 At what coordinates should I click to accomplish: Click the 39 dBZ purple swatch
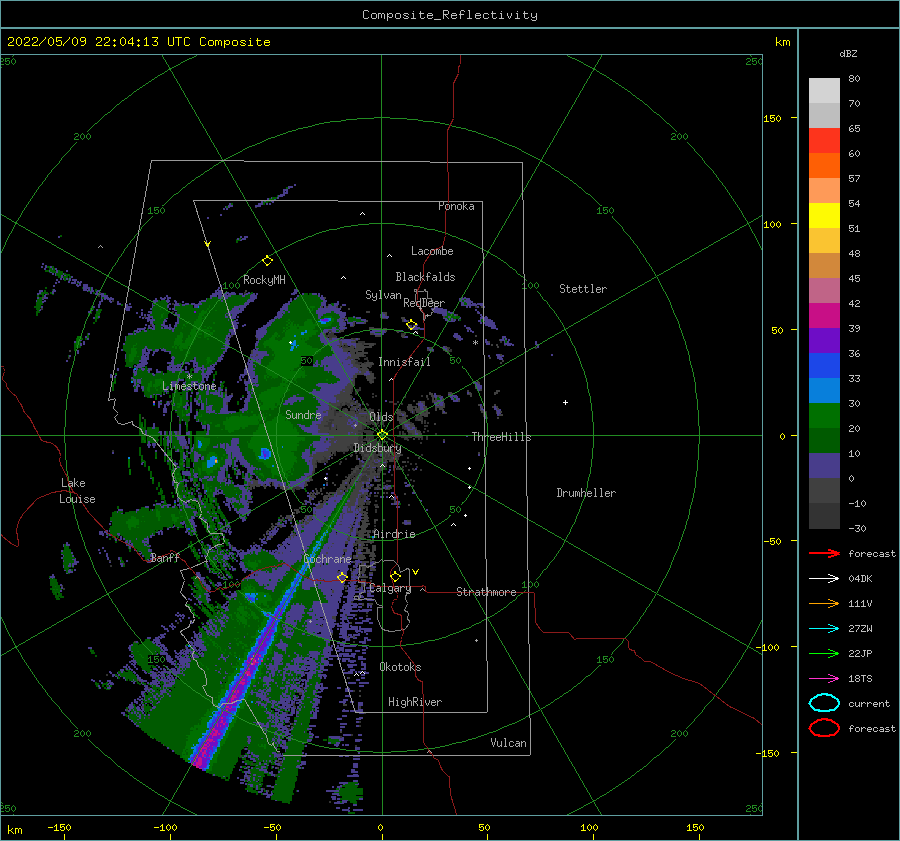click(824, 340)
